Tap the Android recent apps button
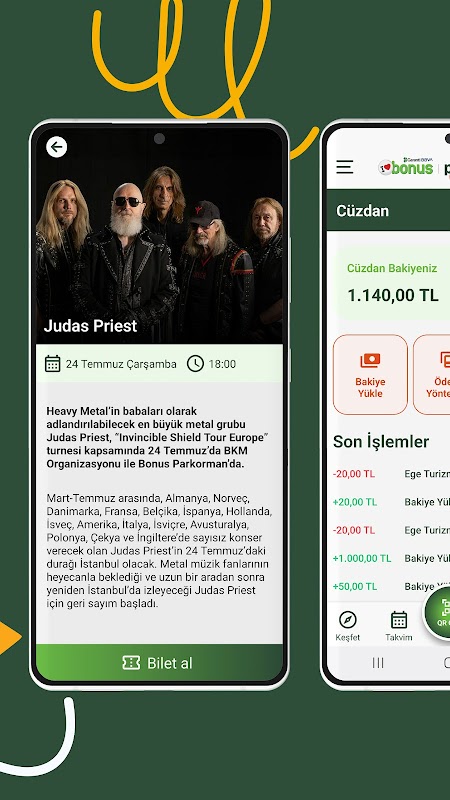The width and height of the screenshot is (450, 800). coord(378,663)
